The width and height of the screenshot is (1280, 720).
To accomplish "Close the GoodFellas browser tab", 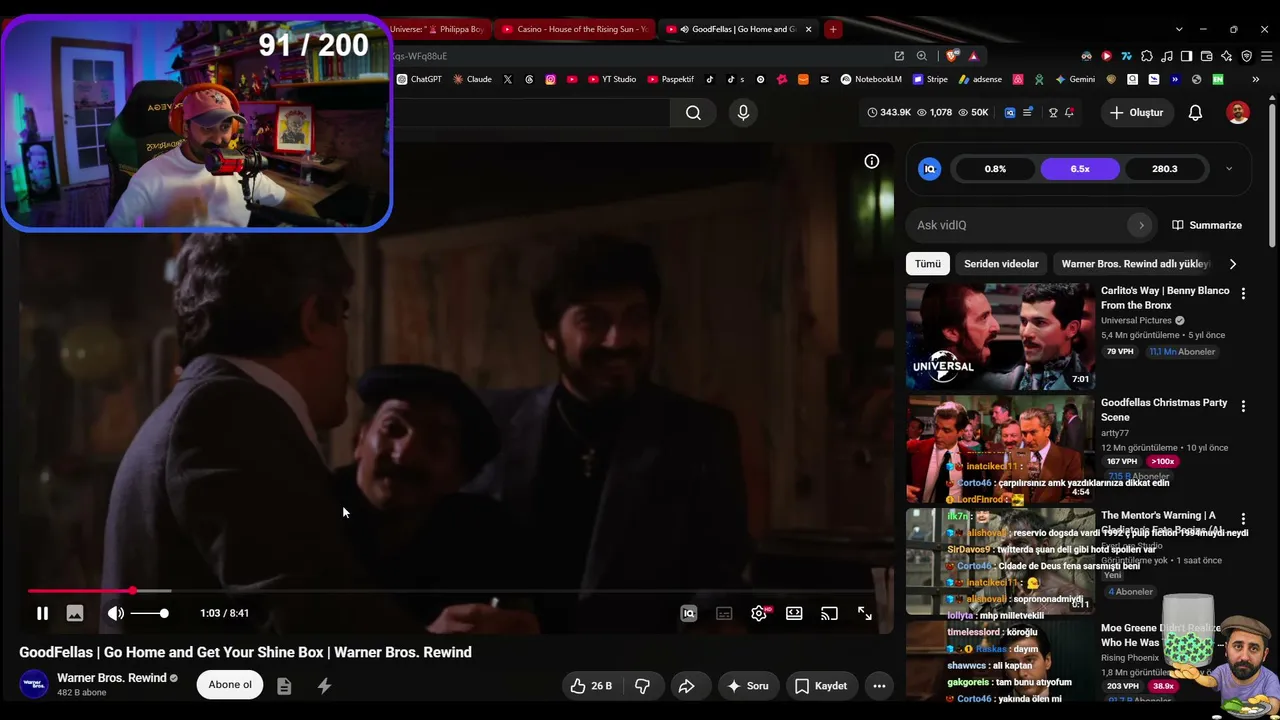I will click(x=808, y=29).
